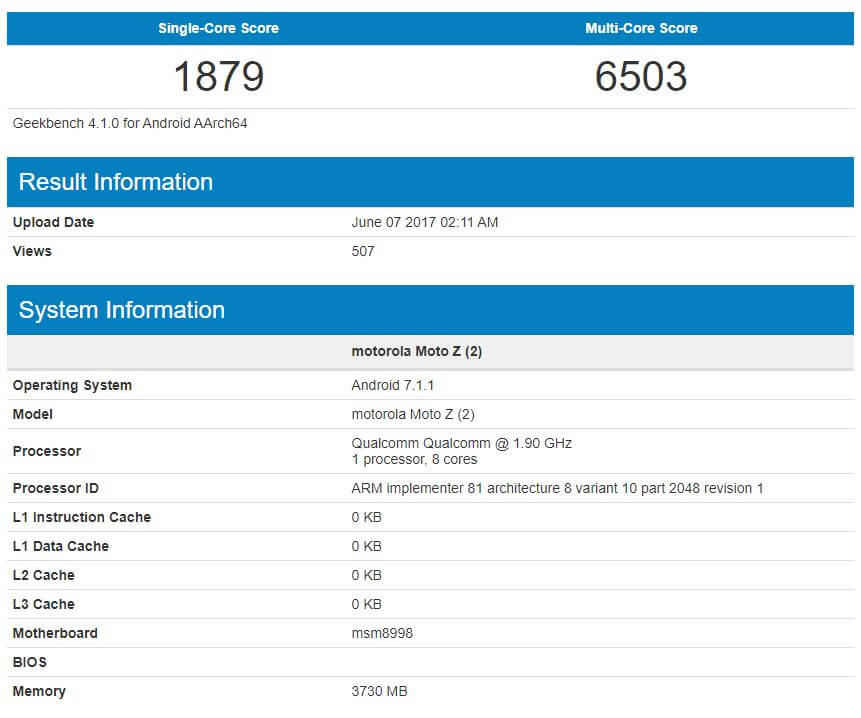The height and width of the screenshot is (718, 861).
Task: Click the L1 Instruction Cache label
Action: 82,517
